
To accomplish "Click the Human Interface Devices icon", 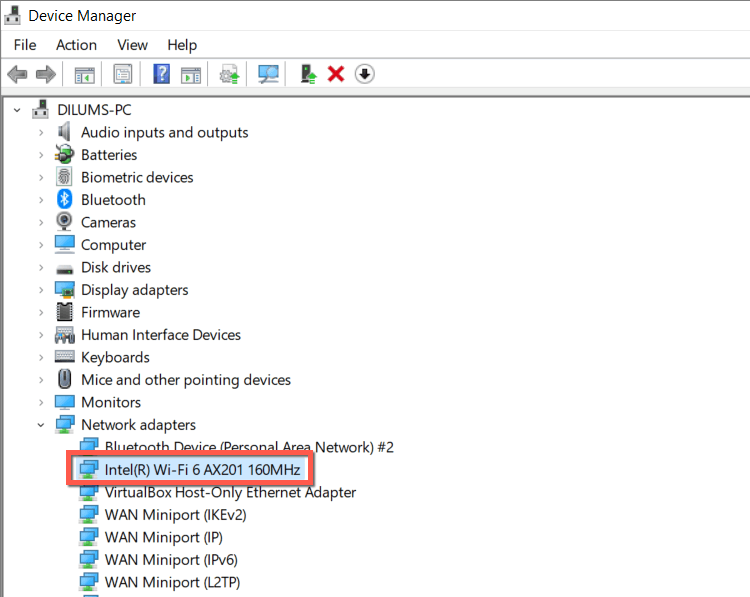I will (x=64, y=334).
